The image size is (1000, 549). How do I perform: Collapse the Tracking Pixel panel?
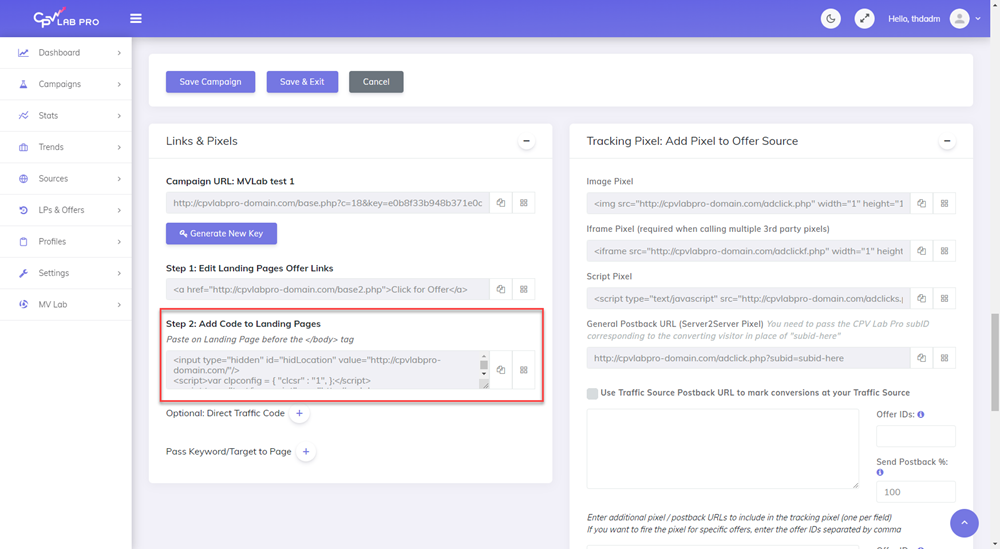pos(947,141)
